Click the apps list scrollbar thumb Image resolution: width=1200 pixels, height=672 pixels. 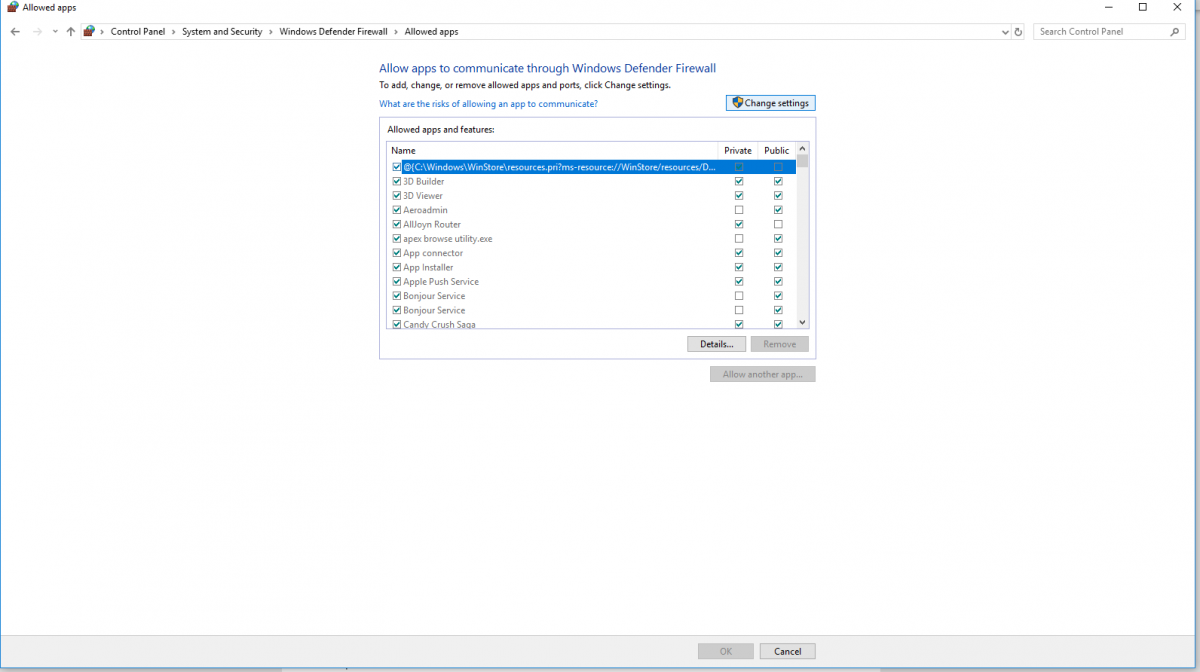click(x=802, y=161)
